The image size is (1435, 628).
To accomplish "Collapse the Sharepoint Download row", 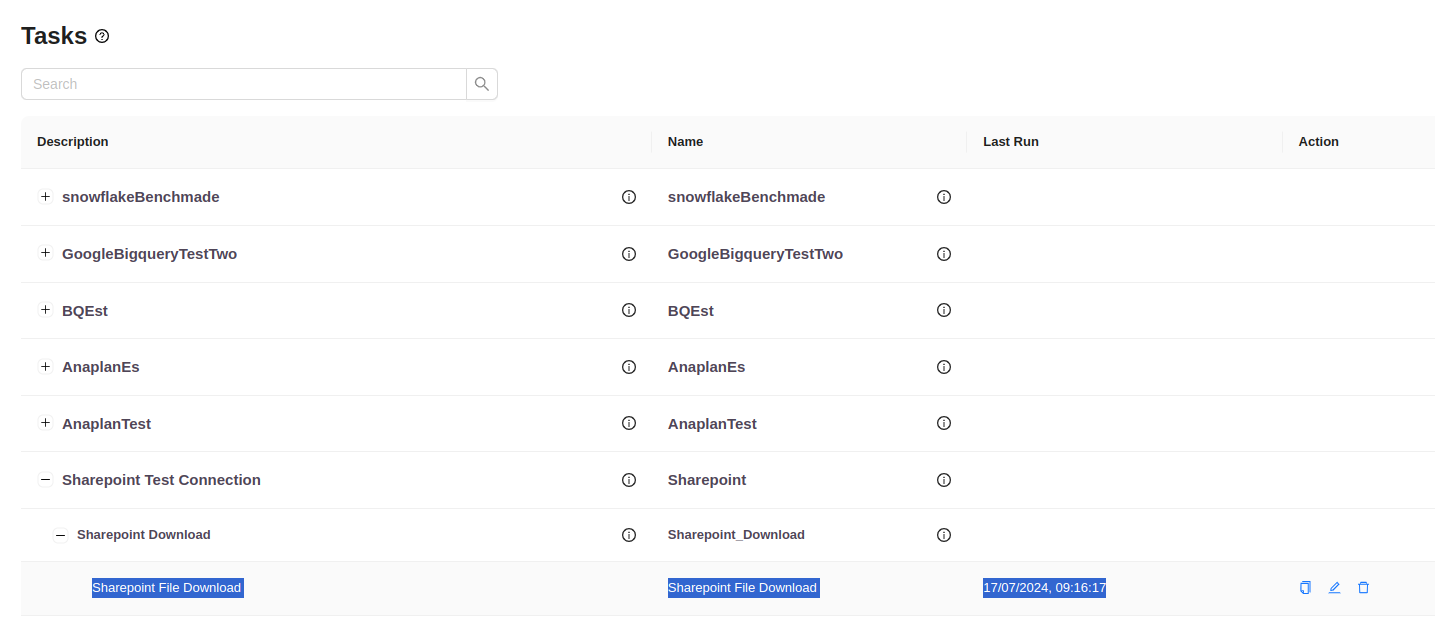I will [x=60, y=535].
